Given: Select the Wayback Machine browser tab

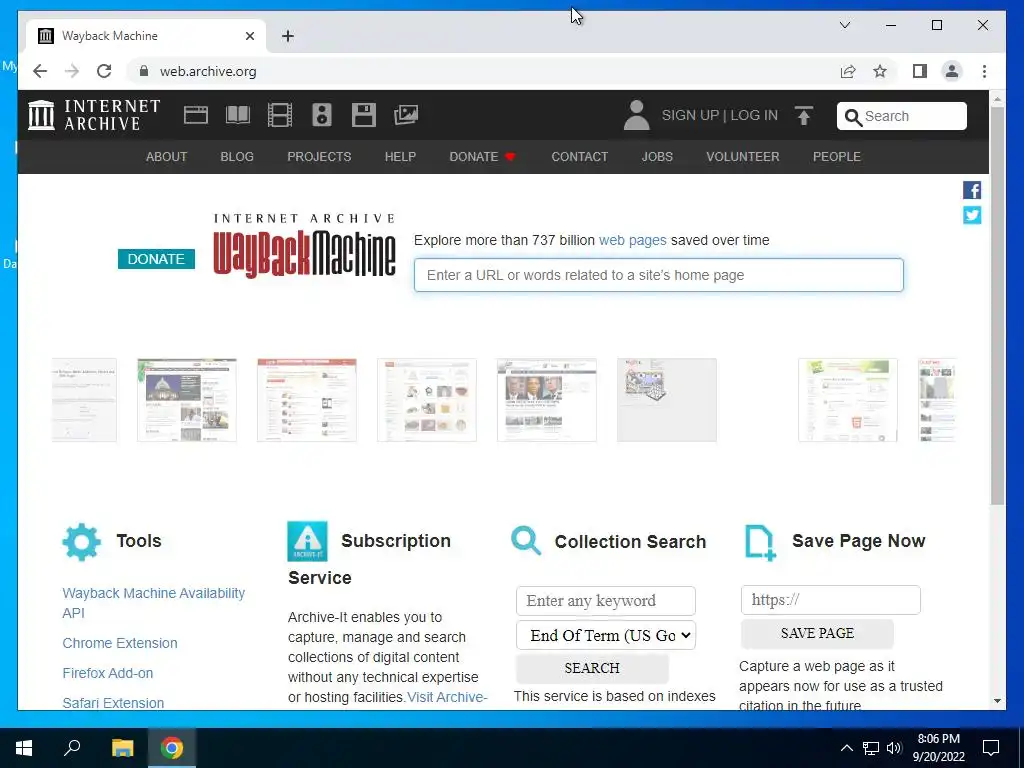Looking at the screenshot, I should (146, 36).
